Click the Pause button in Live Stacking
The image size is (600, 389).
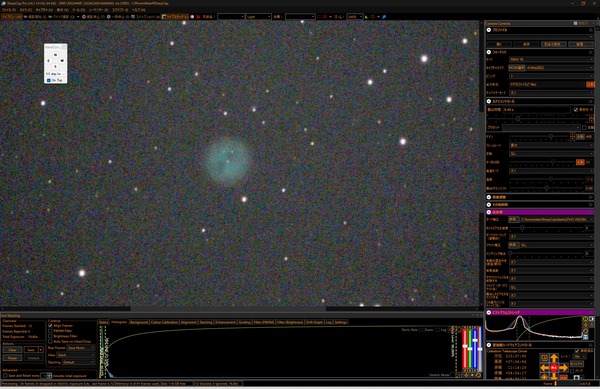[12, 358]
